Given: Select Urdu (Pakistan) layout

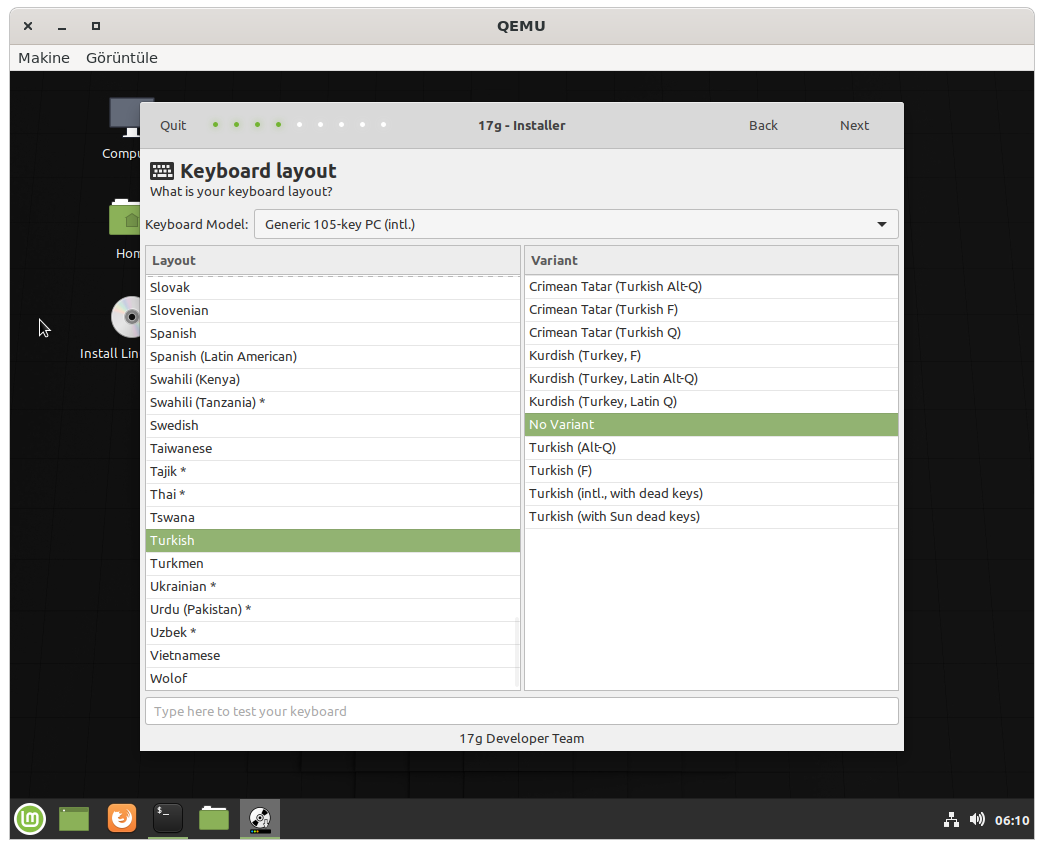Looking at the screenshot, I should pyautogui.click(x=333, y=609).
